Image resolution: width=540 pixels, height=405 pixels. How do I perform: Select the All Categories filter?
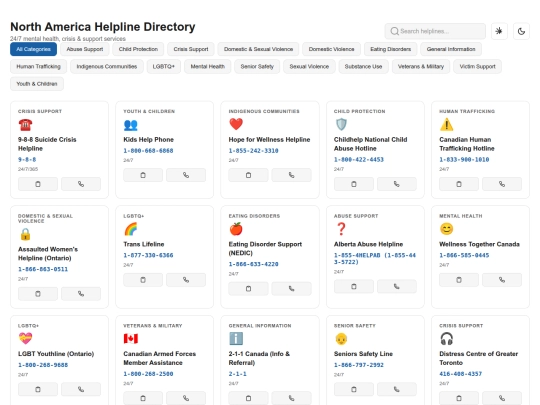click(33, 49)
